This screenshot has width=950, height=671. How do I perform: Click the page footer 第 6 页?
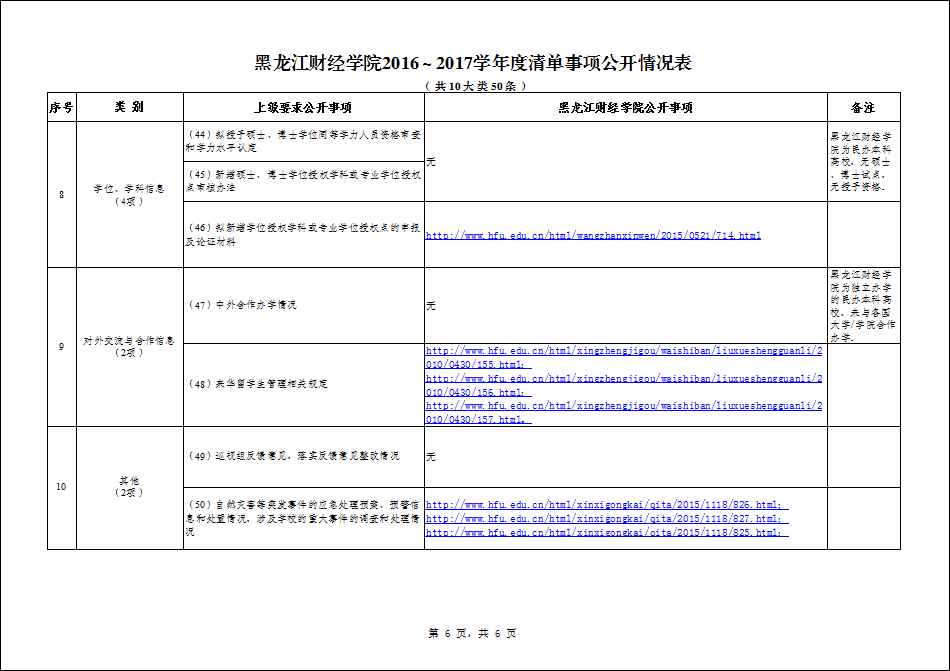click(473, 633)
